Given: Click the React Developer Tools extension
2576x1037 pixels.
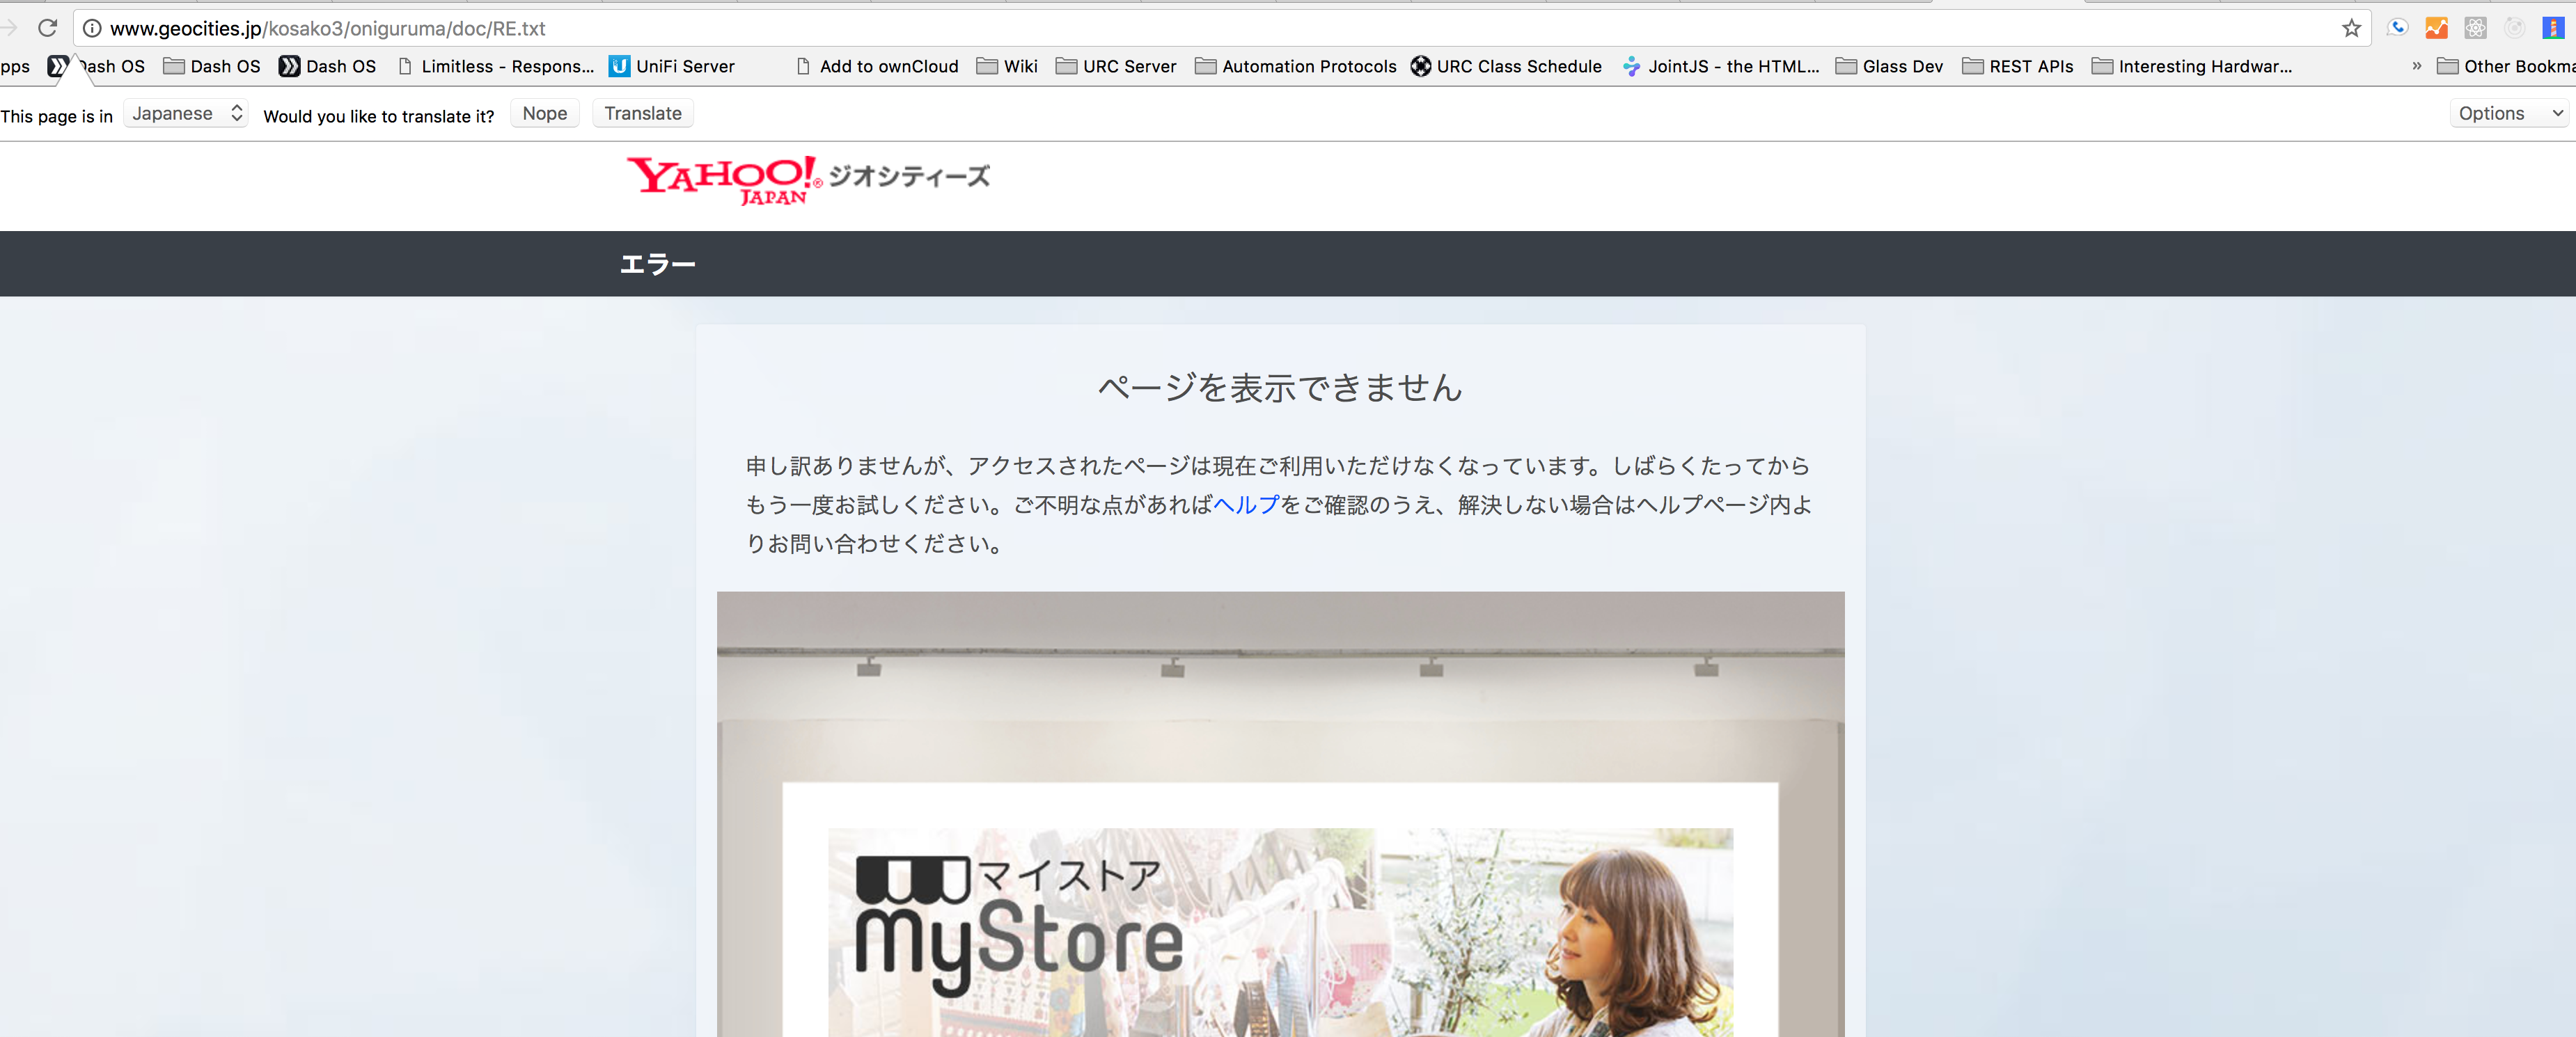Looking at the screenshot, I should (x=2475, y=28).
